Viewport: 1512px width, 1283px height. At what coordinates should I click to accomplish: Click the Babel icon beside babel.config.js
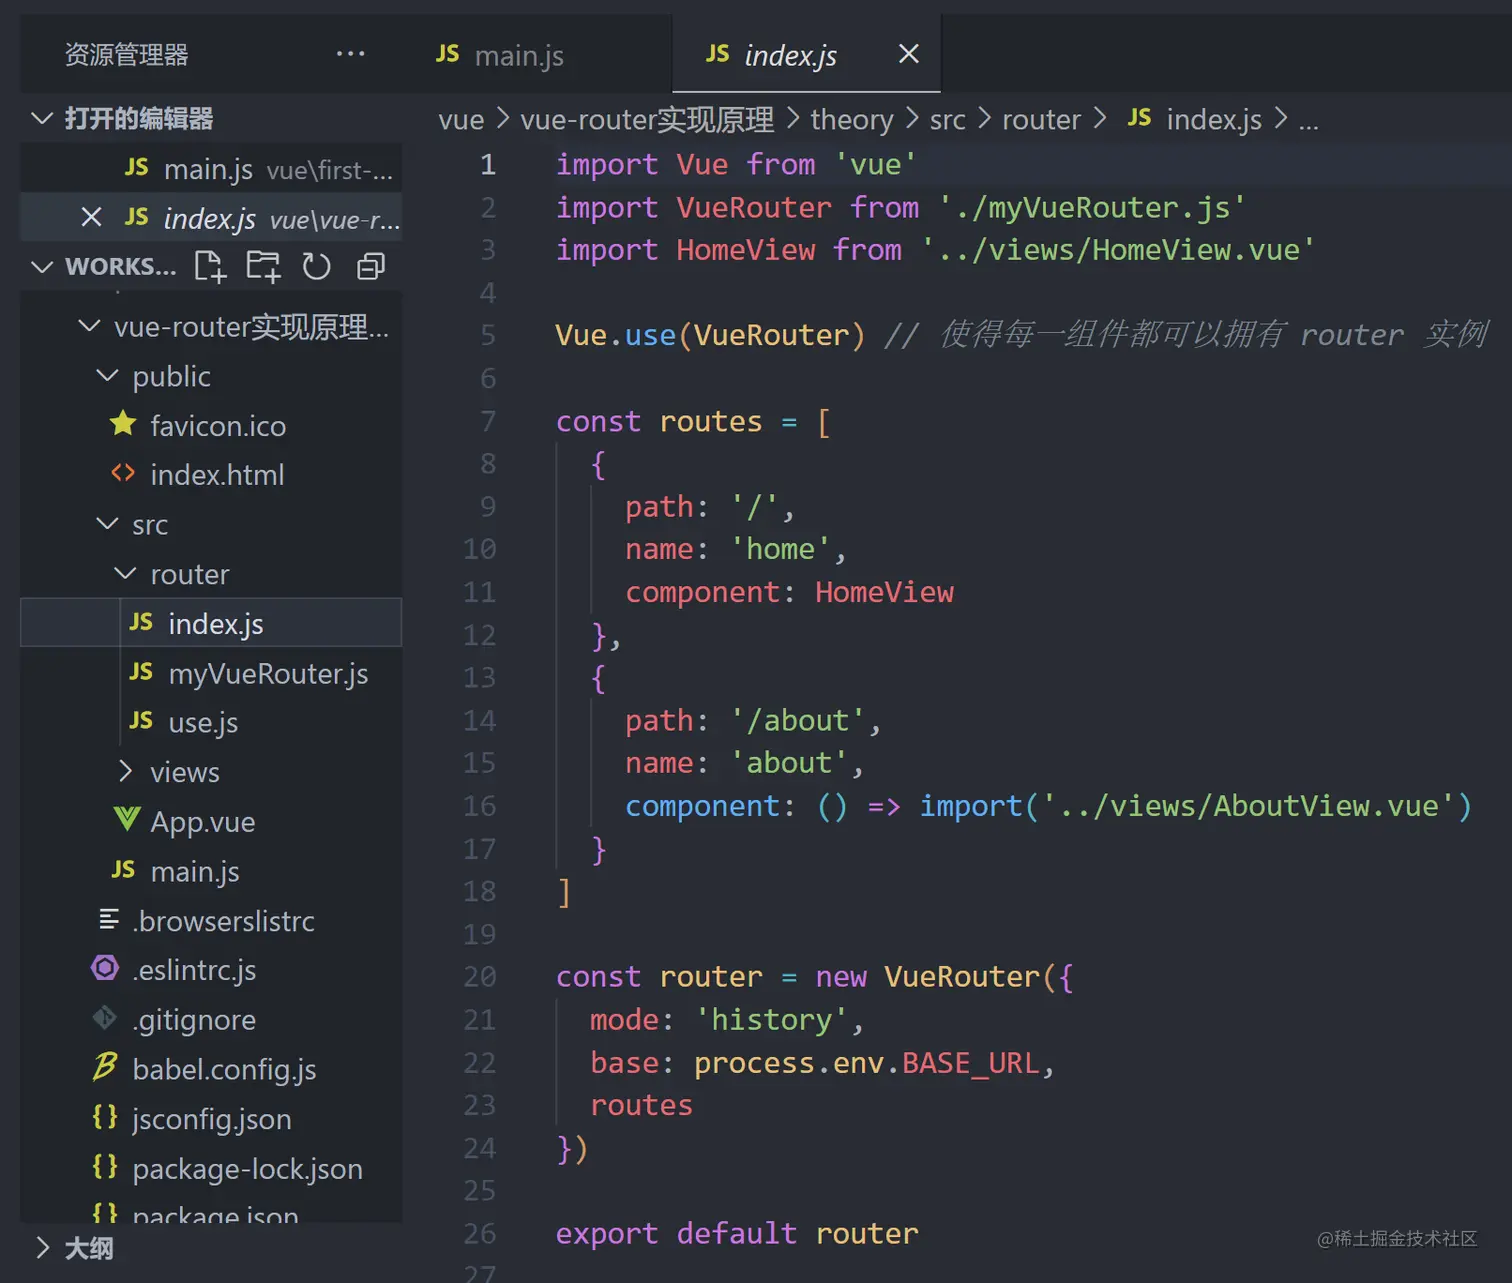[105, 1067]
